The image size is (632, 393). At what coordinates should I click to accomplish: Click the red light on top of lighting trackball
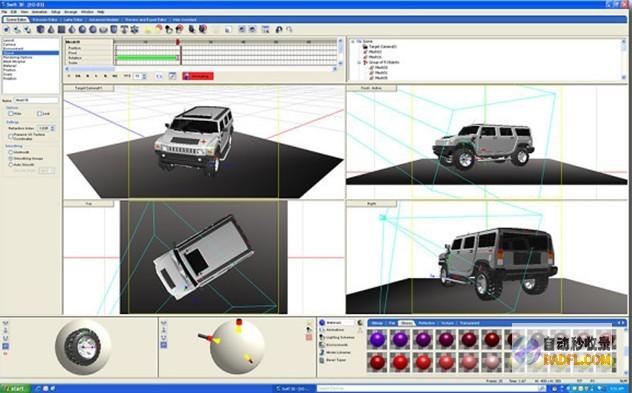tap(239, 322)
